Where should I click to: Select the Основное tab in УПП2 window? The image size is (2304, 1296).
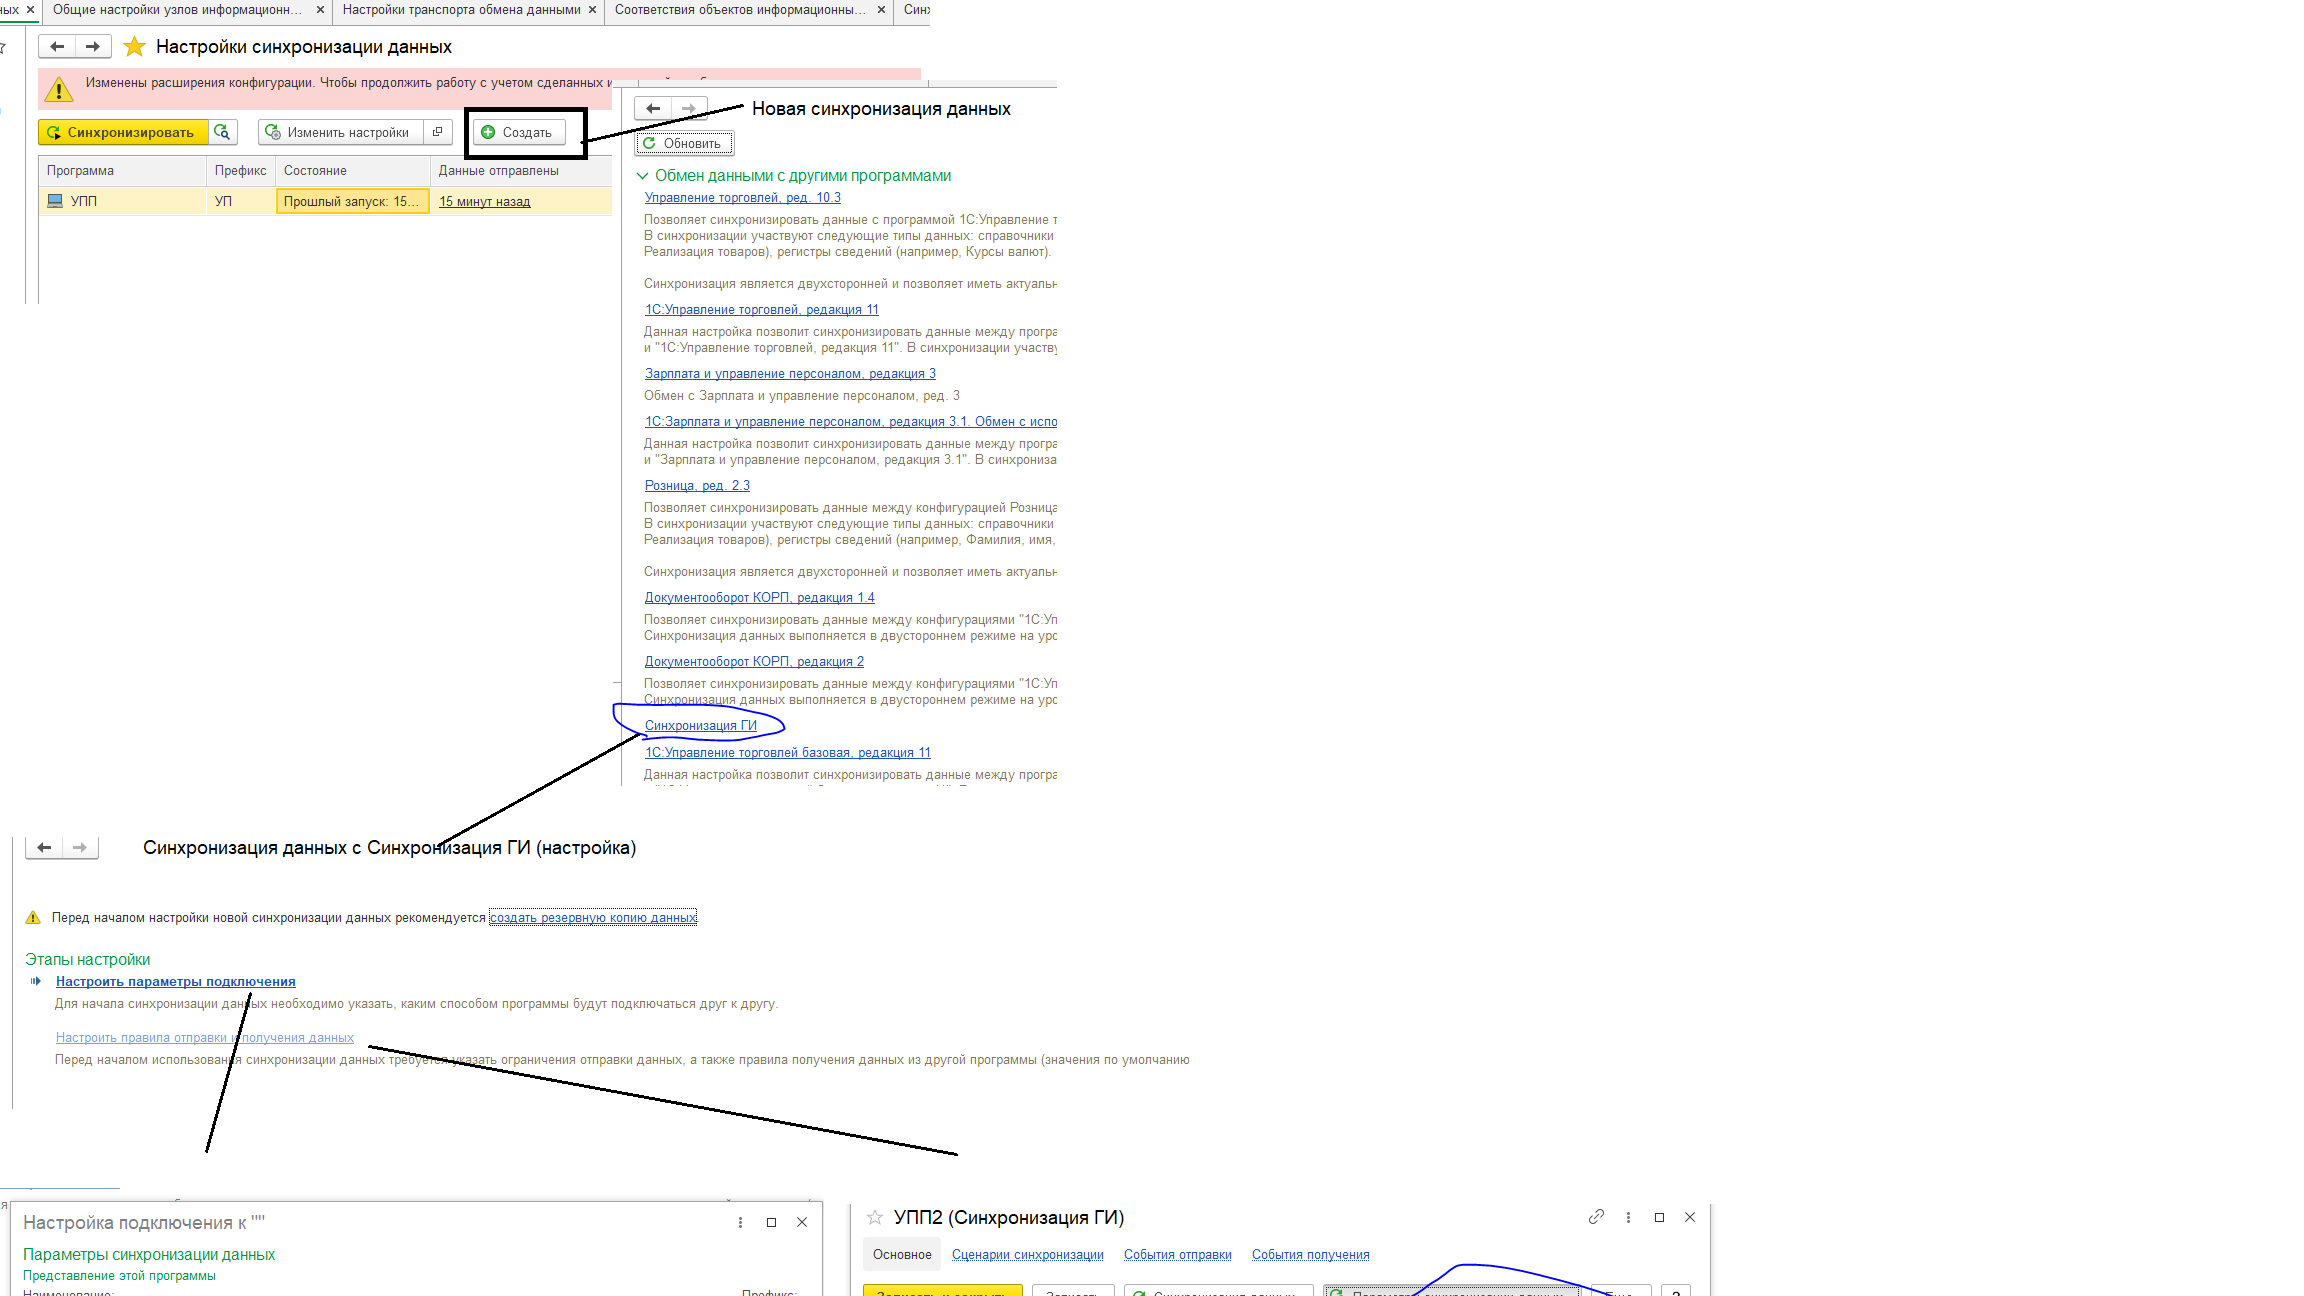(x=902, y=1255)
